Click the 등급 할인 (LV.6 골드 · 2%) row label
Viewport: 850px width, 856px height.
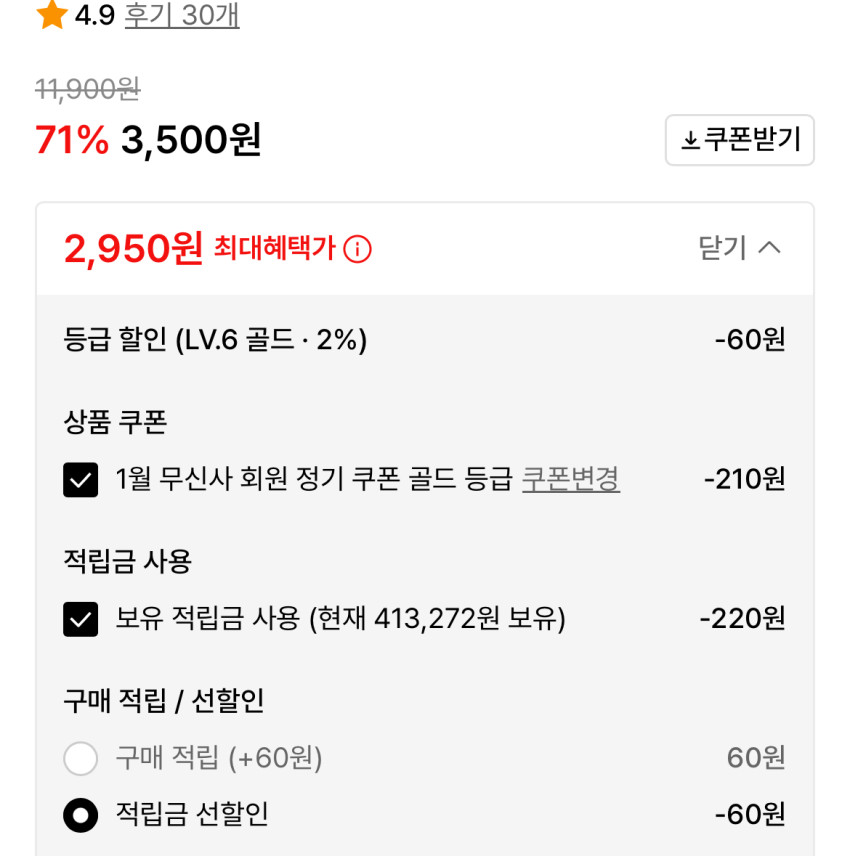(x=215, y=340)
